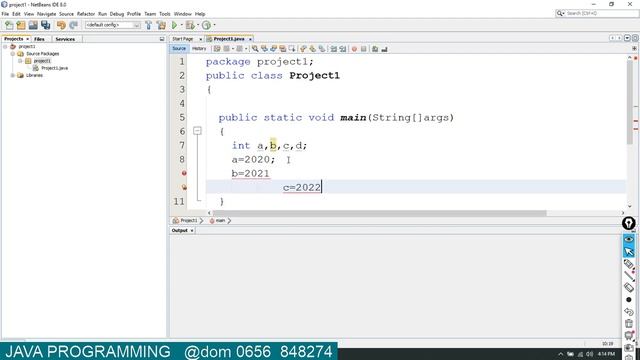Click the Clean and Build Project icon
Screen dimensions: 640x360
click(x=161, y=25)
